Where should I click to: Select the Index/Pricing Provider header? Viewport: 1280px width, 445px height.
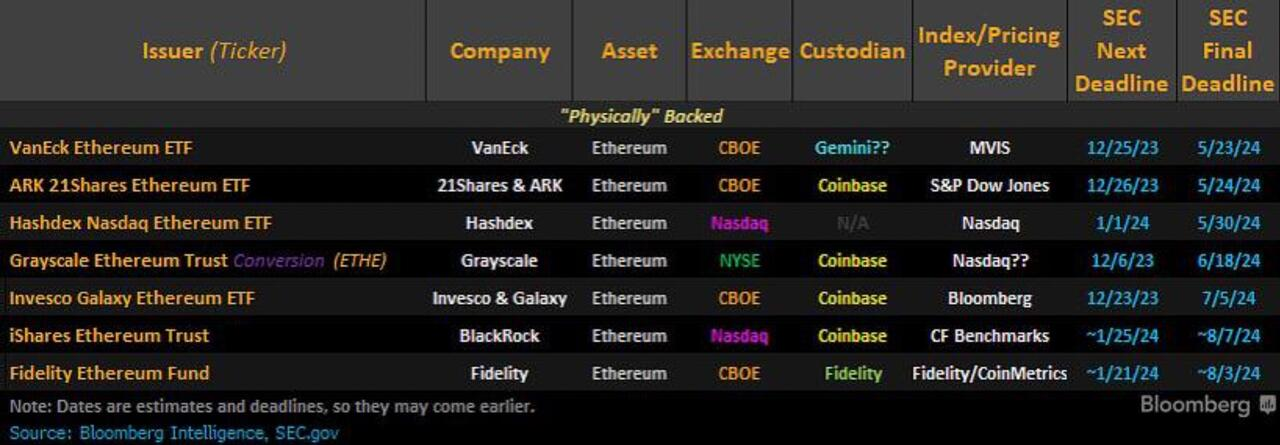[x=989, y=51]
